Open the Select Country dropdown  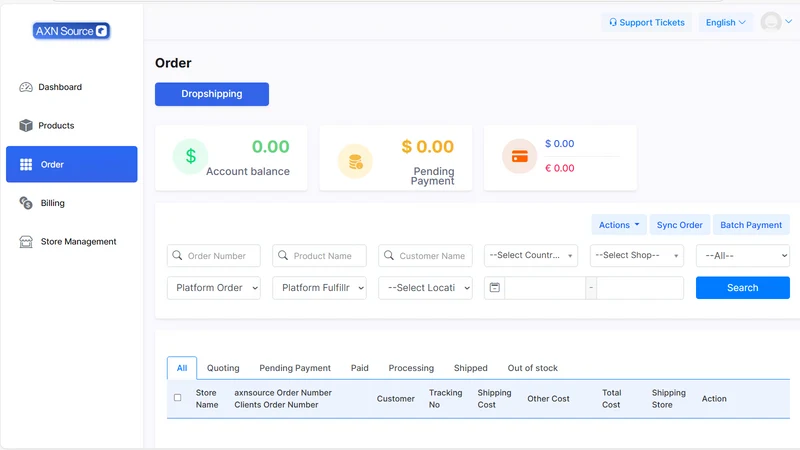(531, 256)
